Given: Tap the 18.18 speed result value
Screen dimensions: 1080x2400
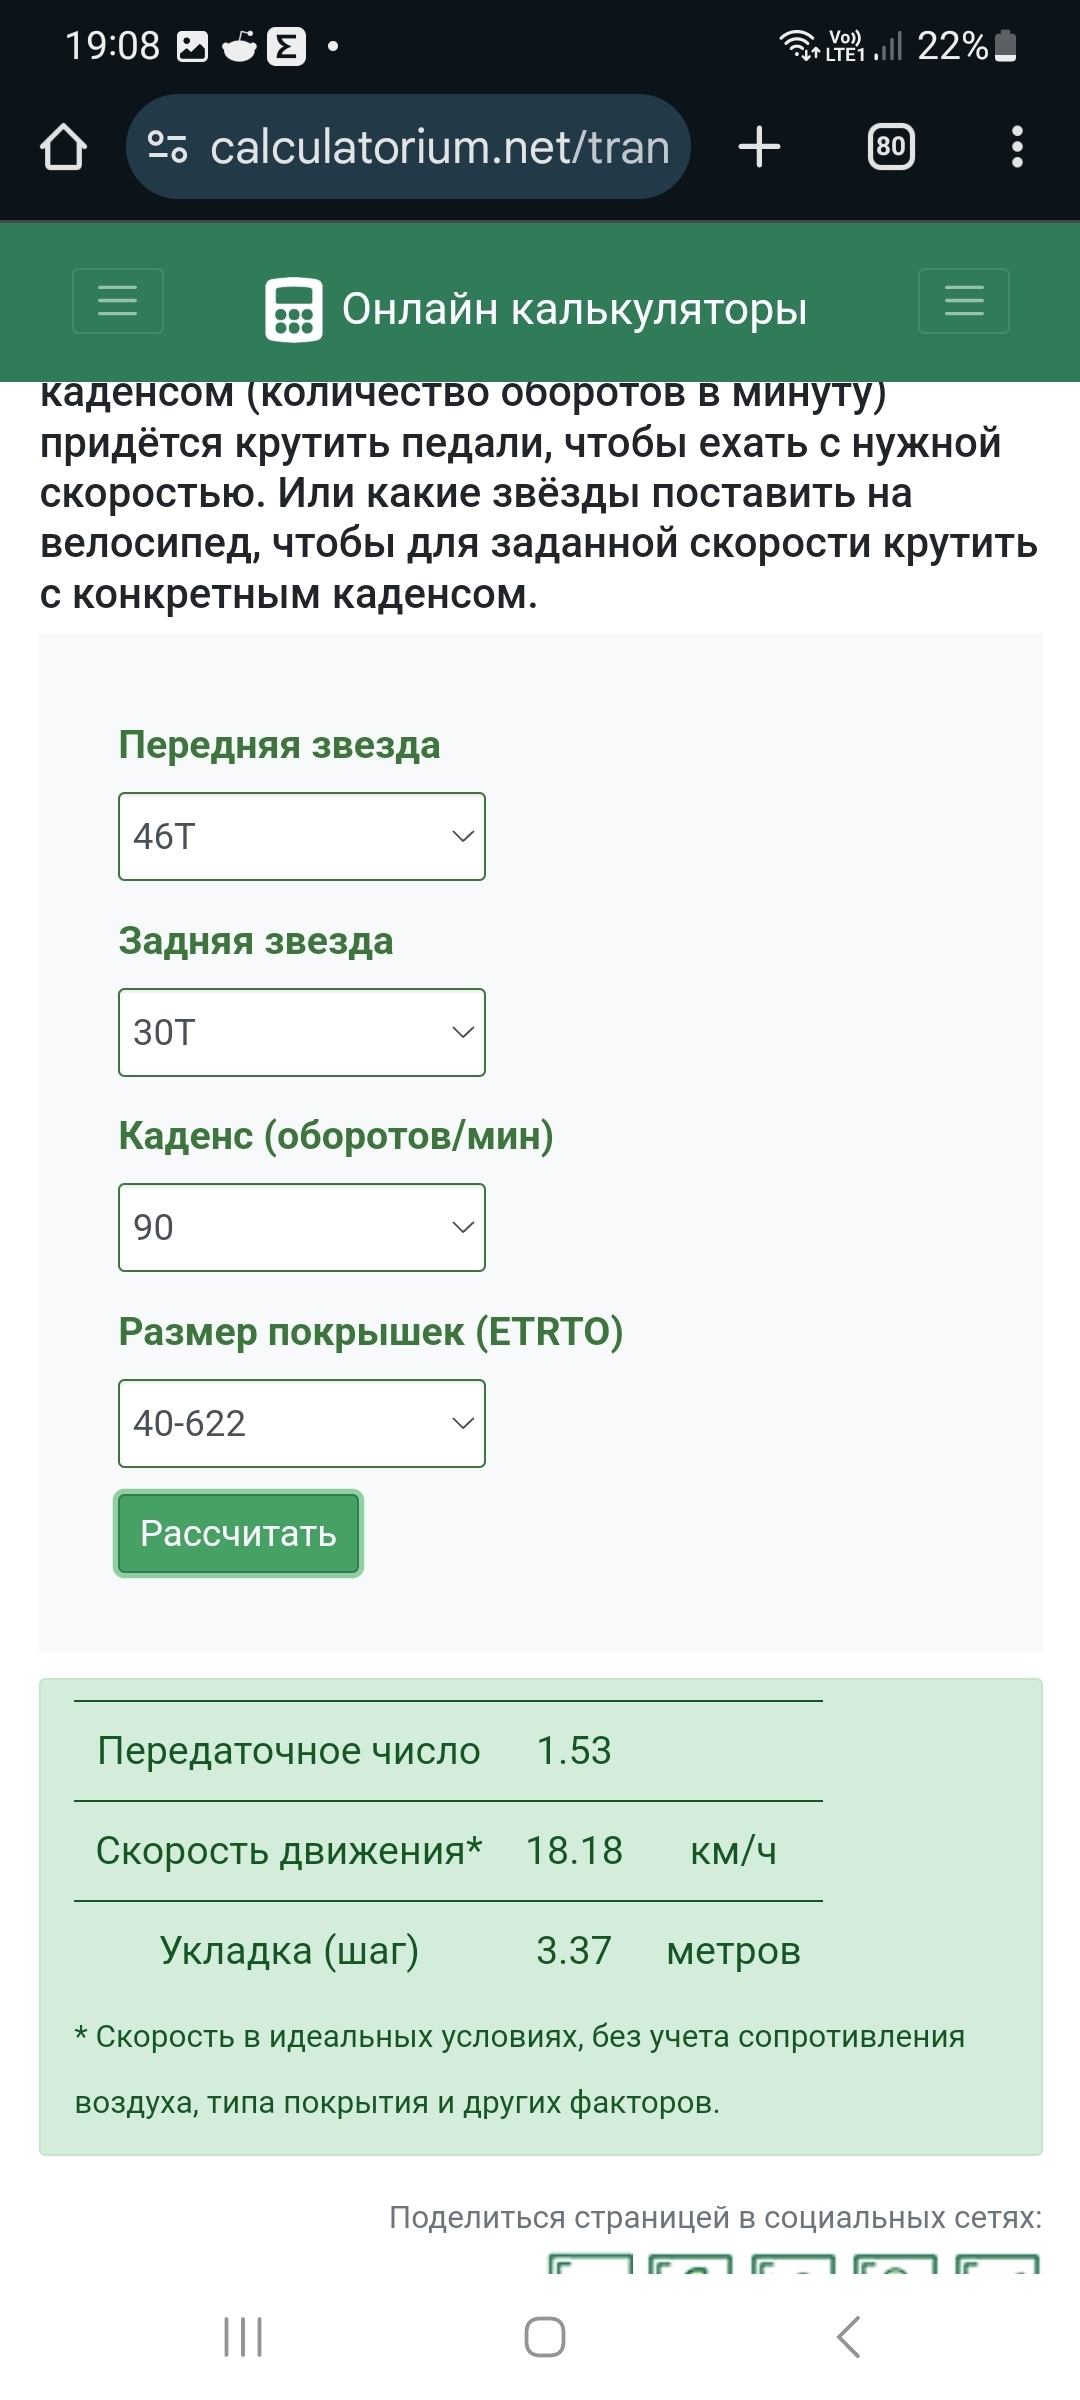Looking at the screenshot, I should point(574,1851).
